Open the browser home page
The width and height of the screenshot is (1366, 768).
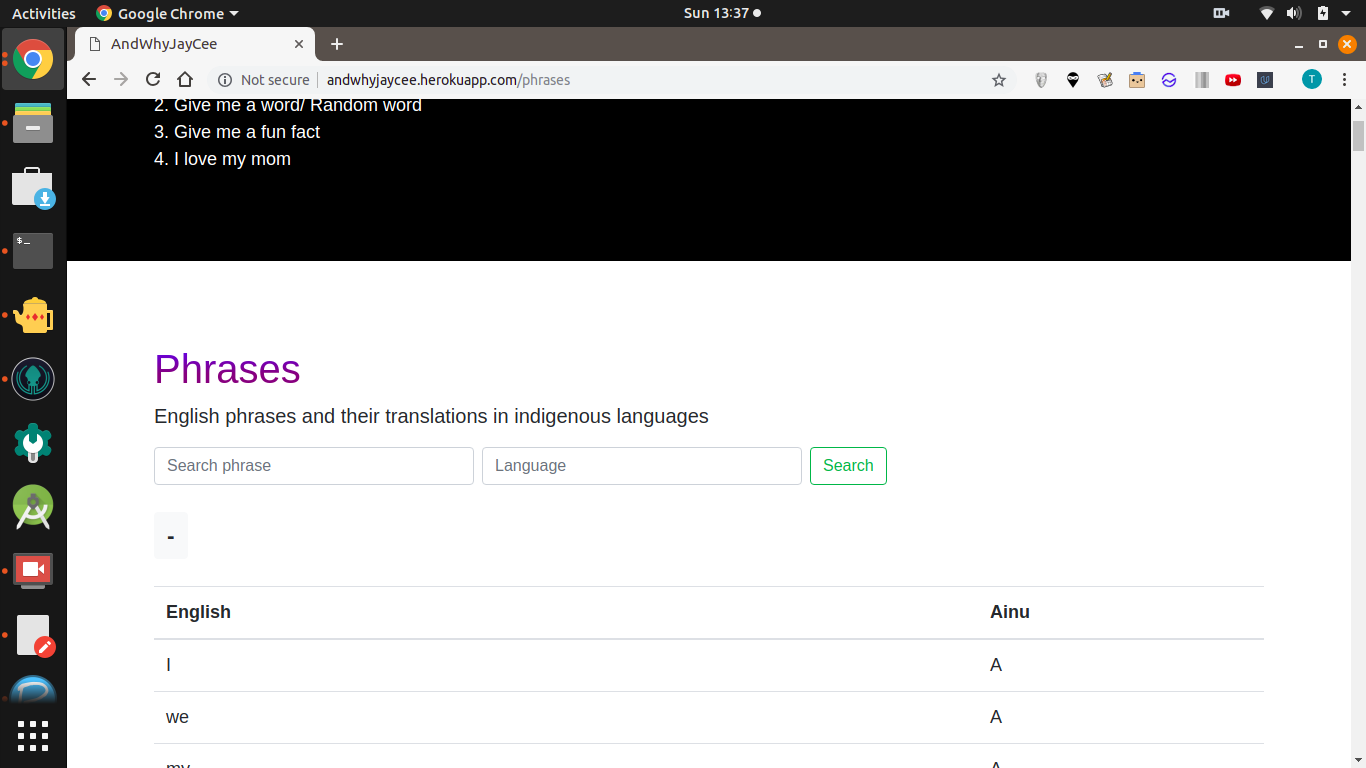(185, 80)
